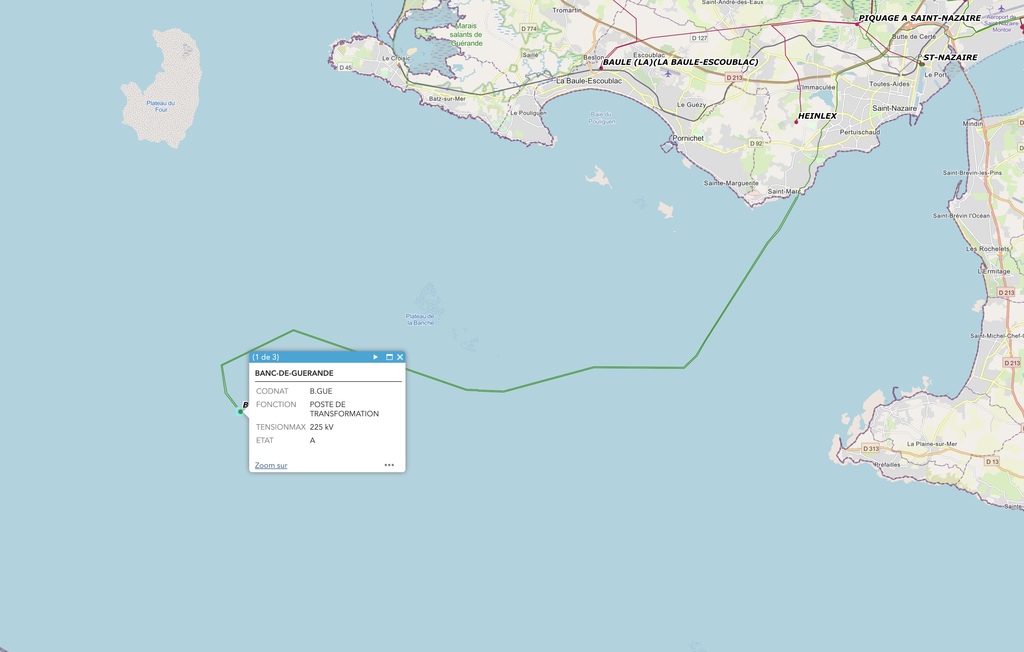Screen dimensions: 1024x652
Task: Click the Plateau de la Banche label
Action: 421,319
